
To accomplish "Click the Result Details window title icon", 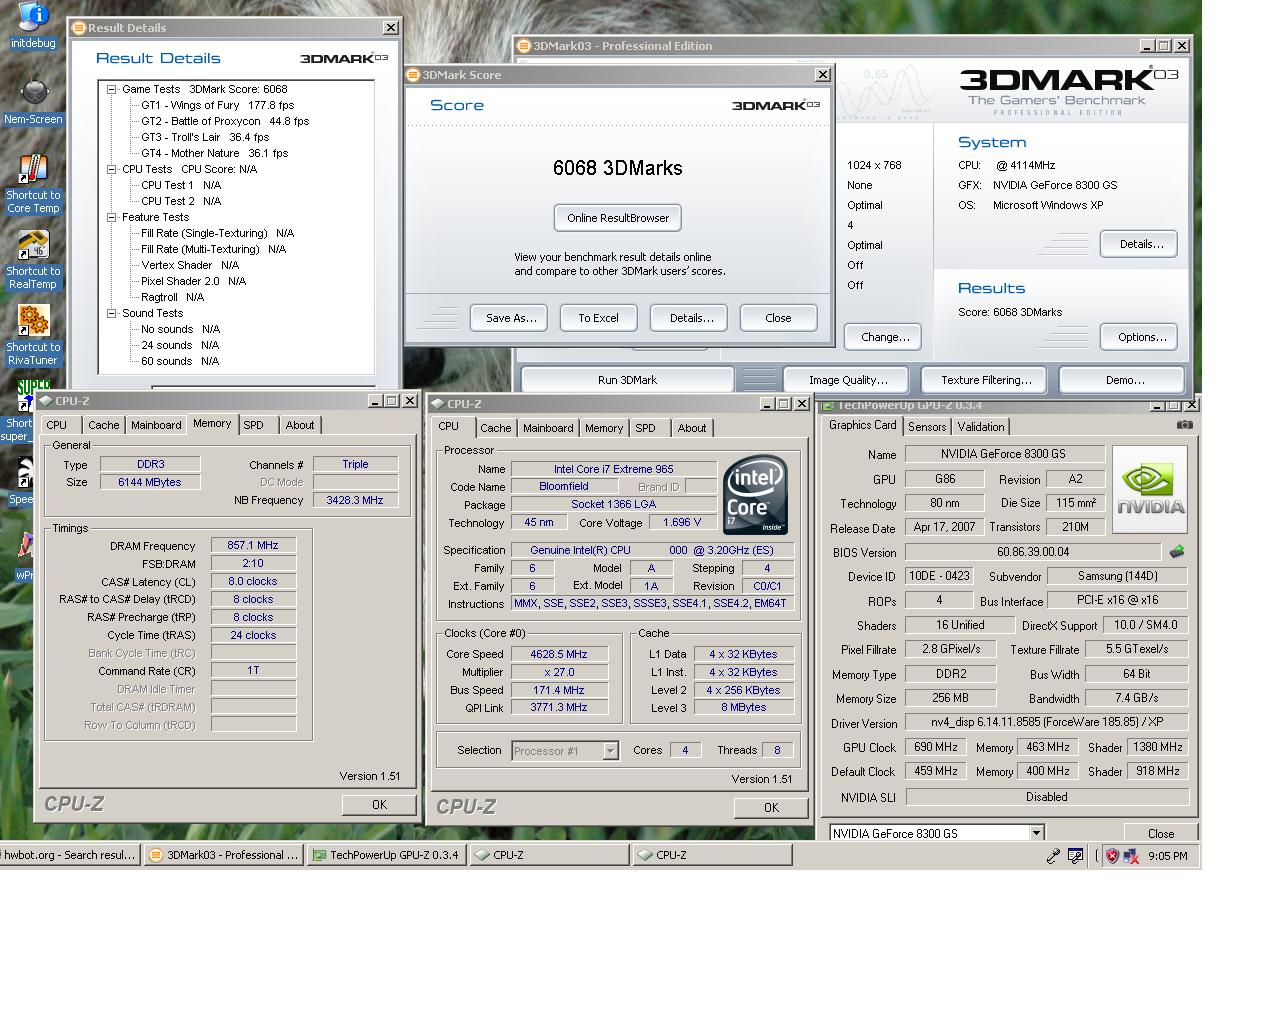I will coord(78,28).
